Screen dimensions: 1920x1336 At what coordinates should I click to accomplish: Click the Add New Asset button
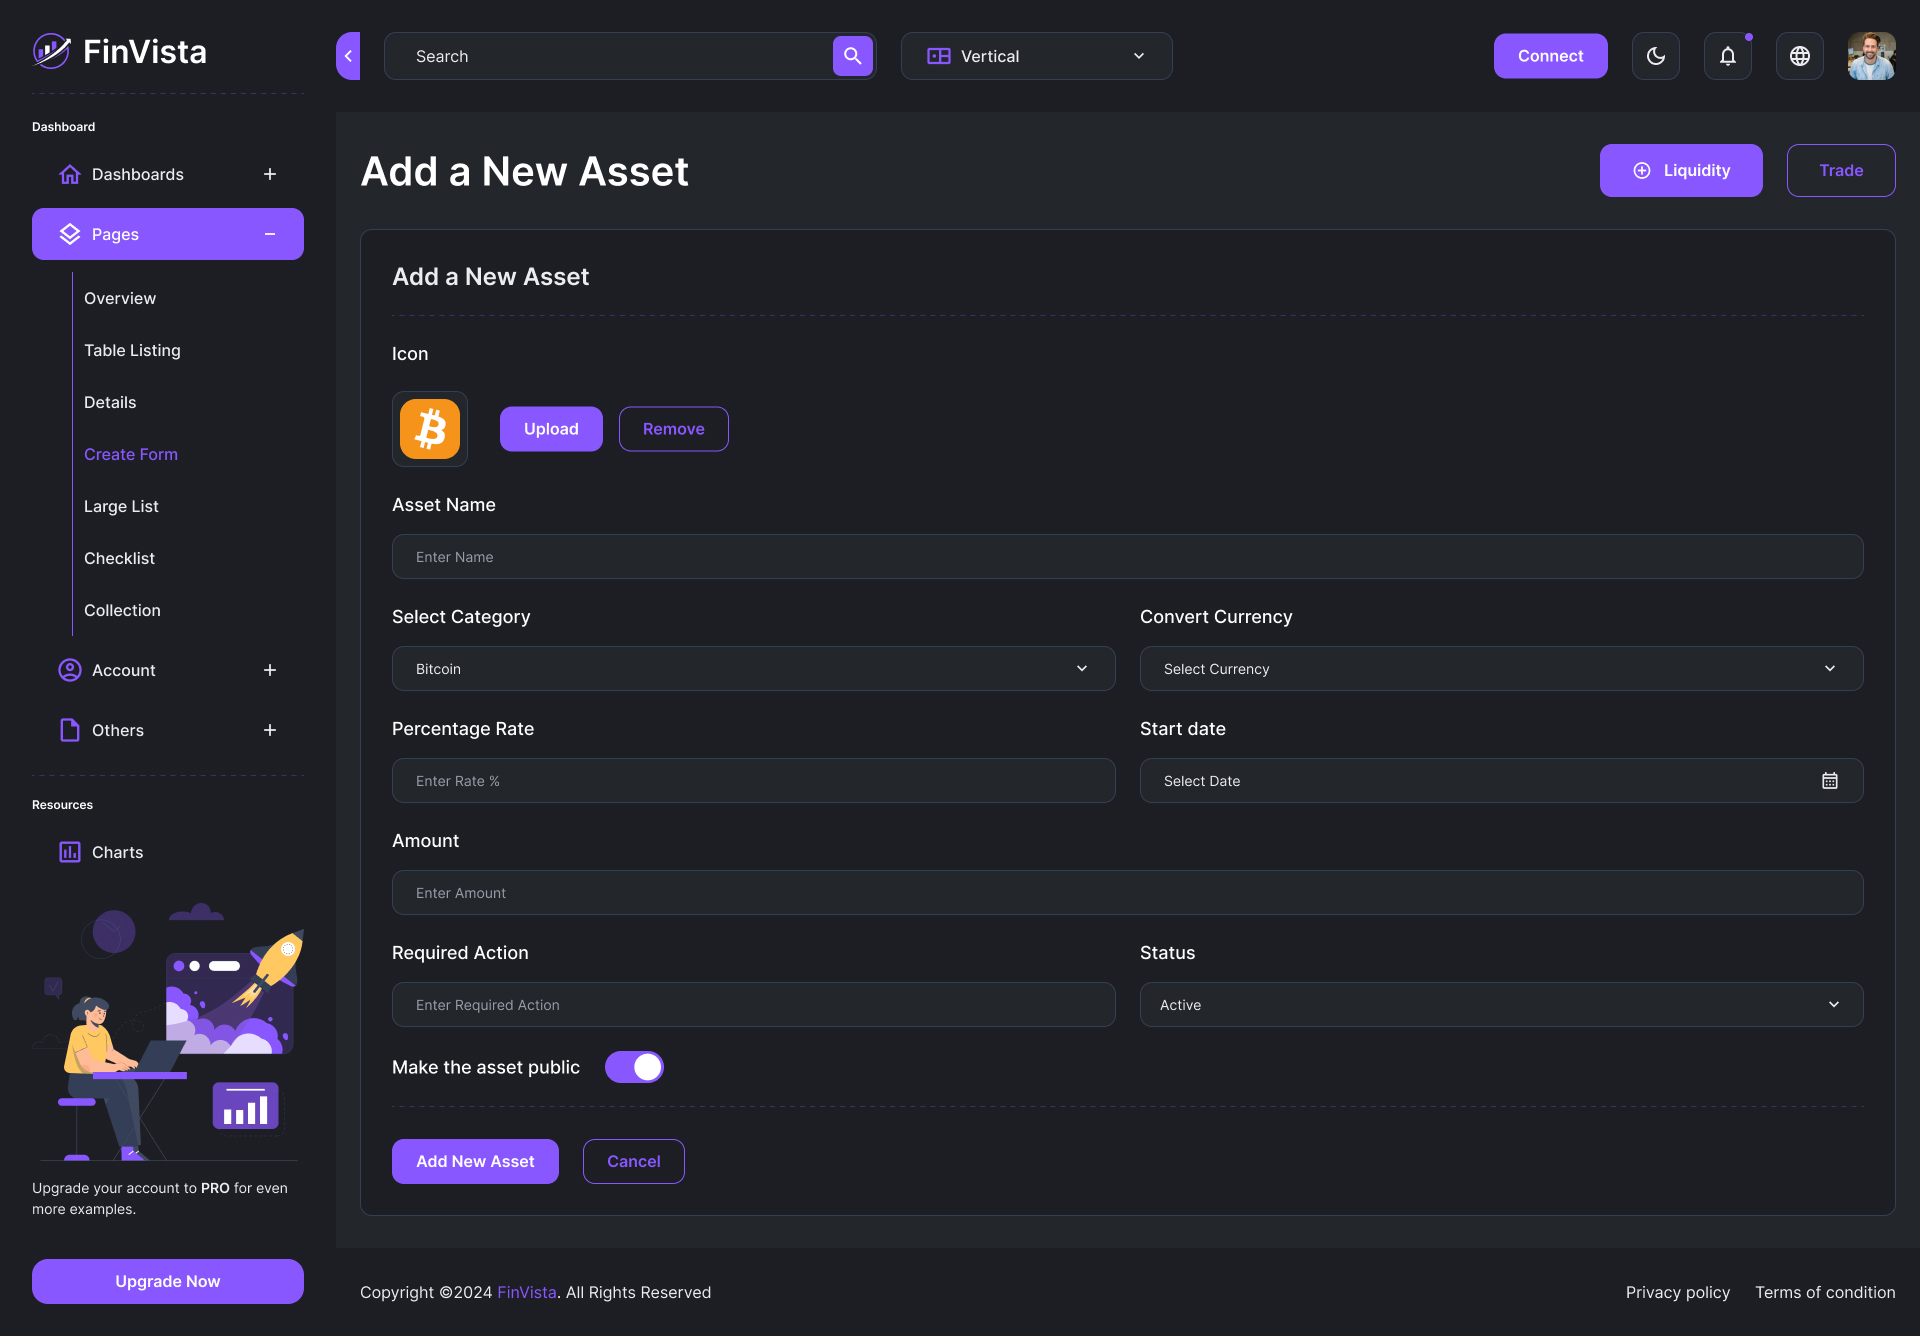coord(475,1161)
